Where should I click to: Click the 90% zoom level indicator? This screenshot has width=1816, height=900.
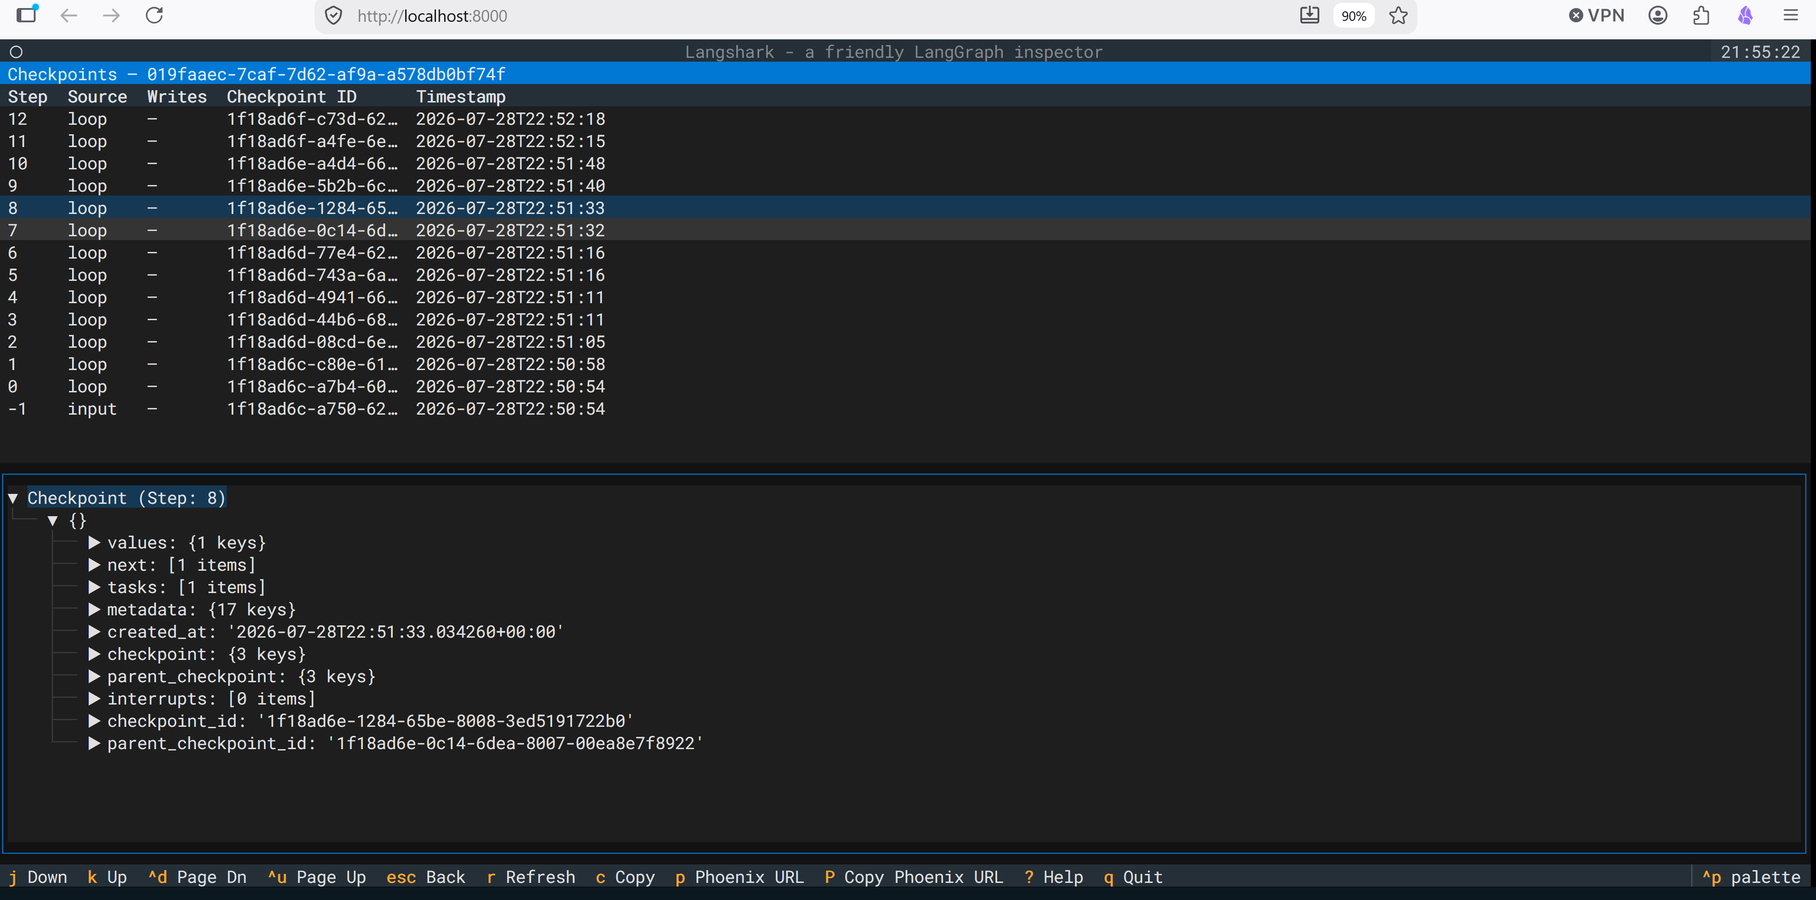coord(1354,16)
